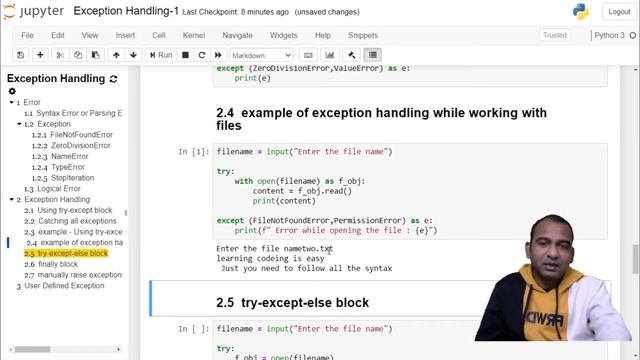The height and width of the screenshot is (360, 640).
Task: Click the Jupyter logo
Action: click(33, 11)
